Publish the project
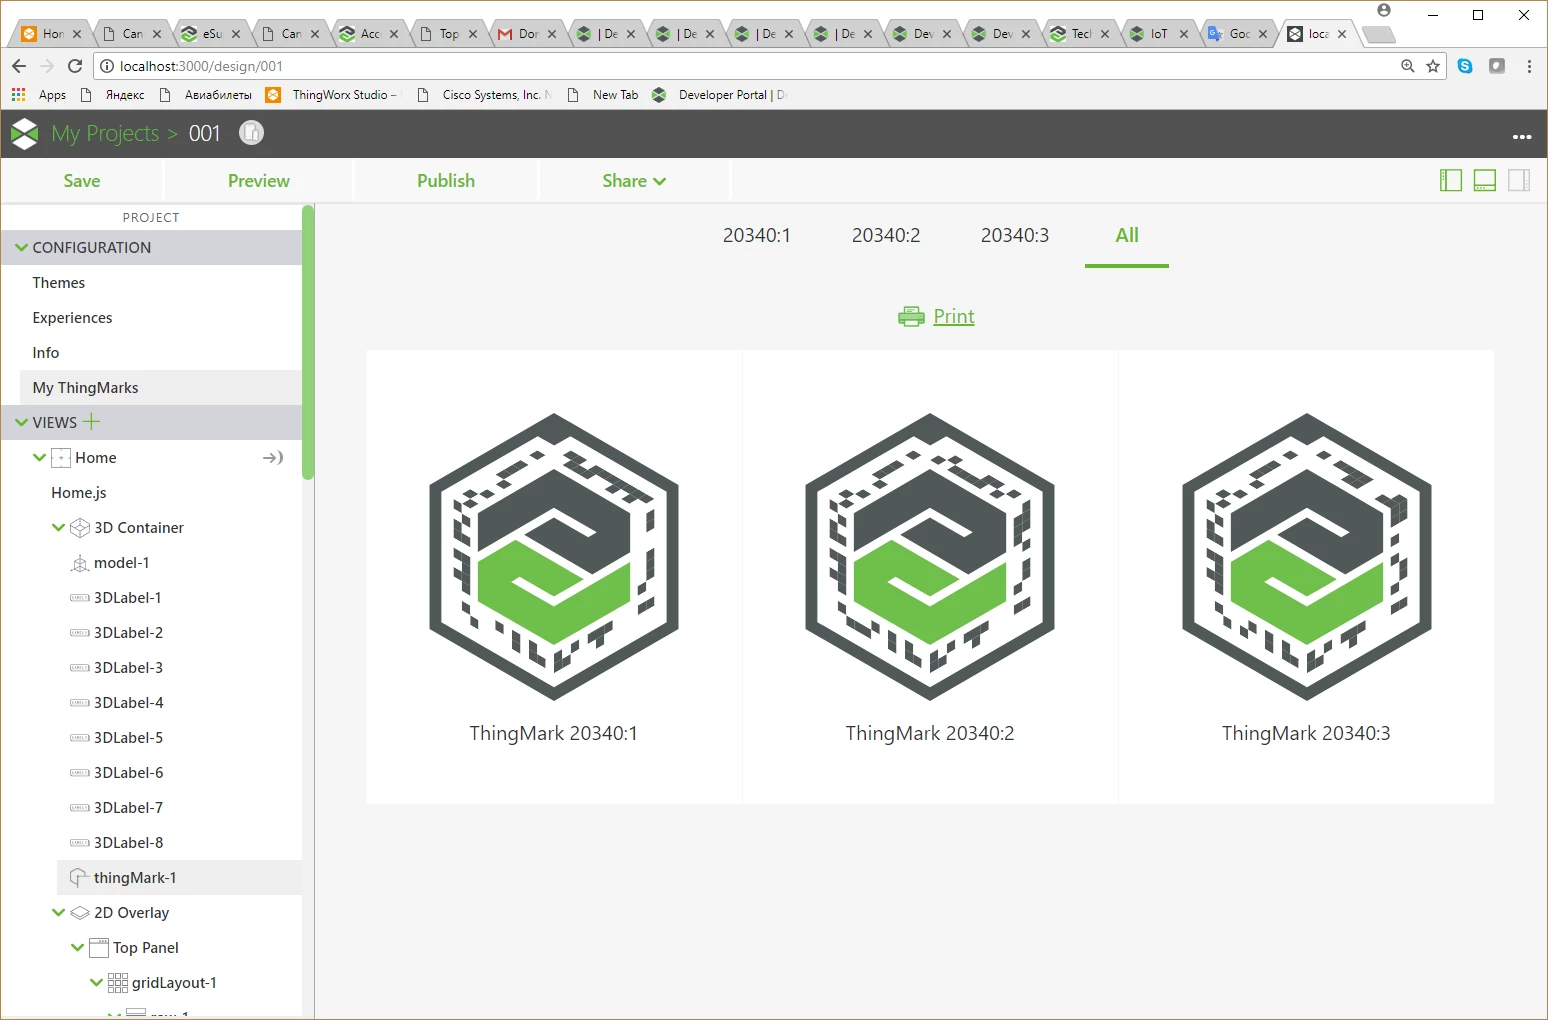The image size is (1548, 1020). coord(446,181)
